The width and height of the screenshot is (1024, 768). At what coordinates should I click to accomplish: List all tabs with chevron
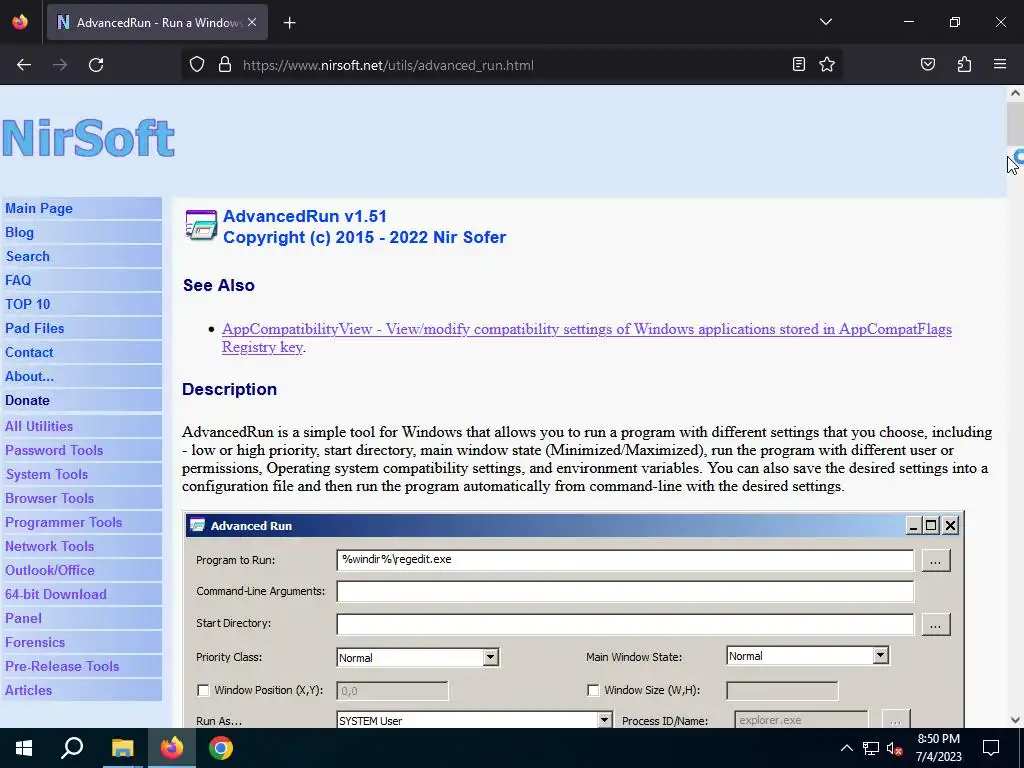pos(825,22)
